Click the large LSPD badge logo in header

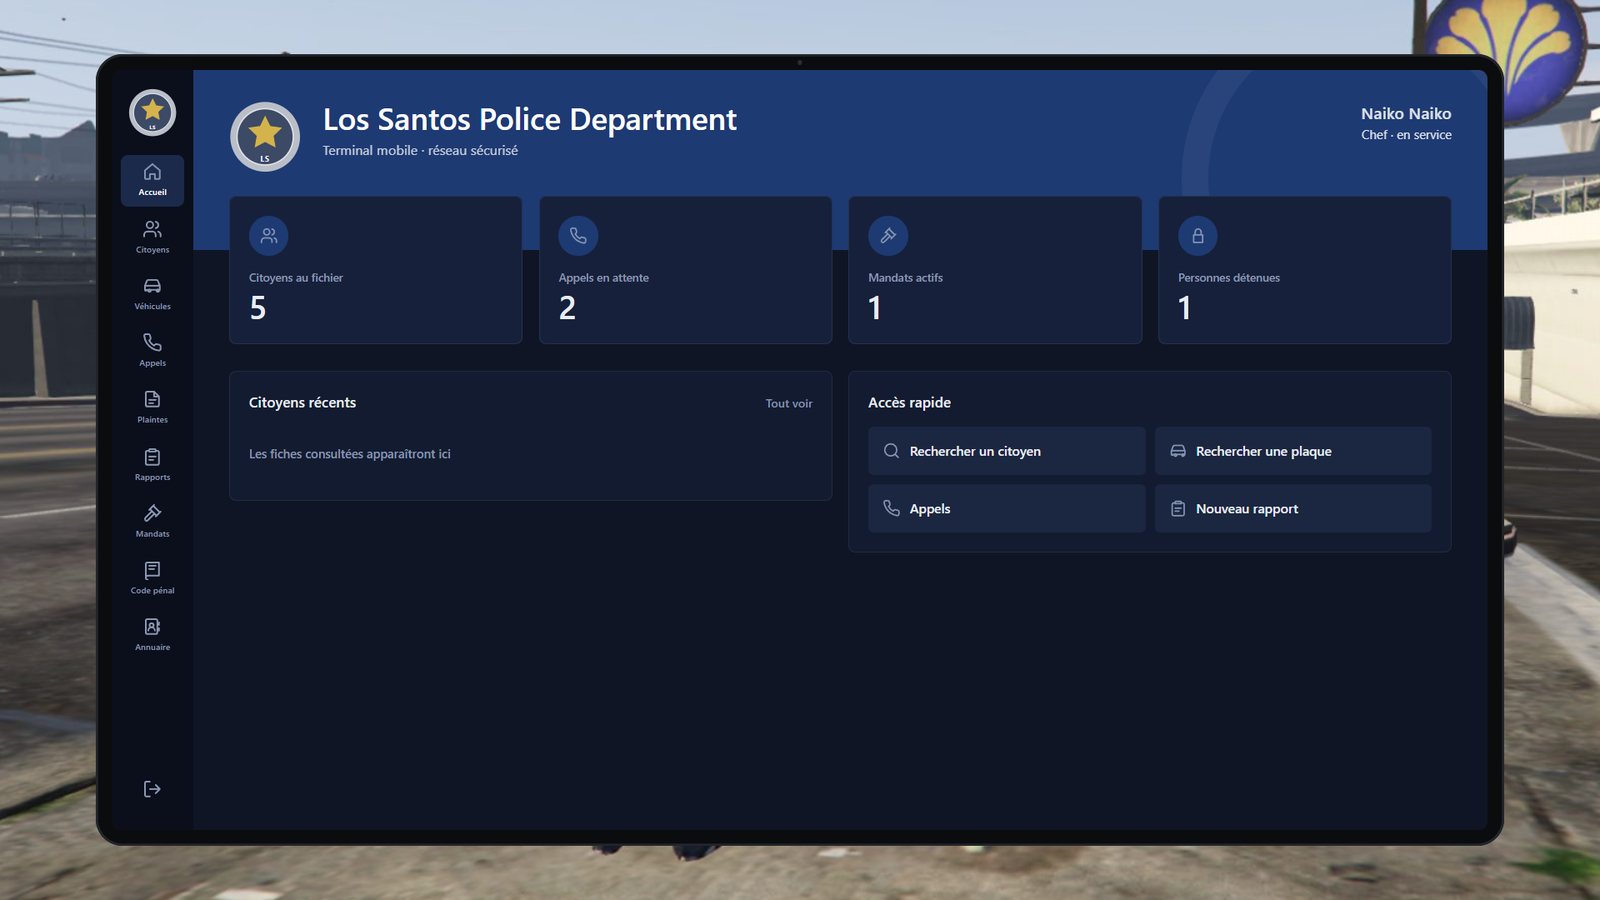coord(265,136)
